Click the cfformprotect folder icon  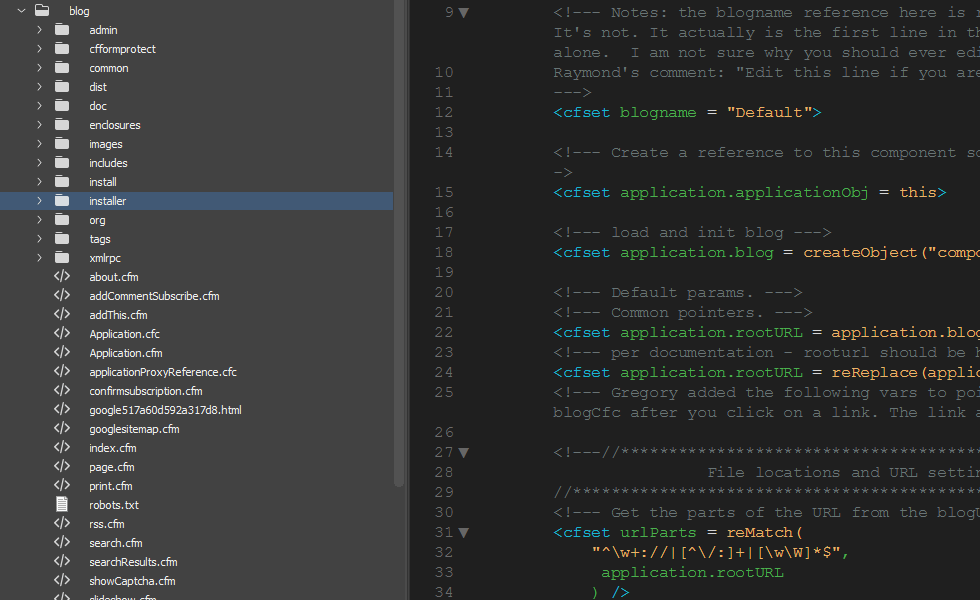[62, 48]
